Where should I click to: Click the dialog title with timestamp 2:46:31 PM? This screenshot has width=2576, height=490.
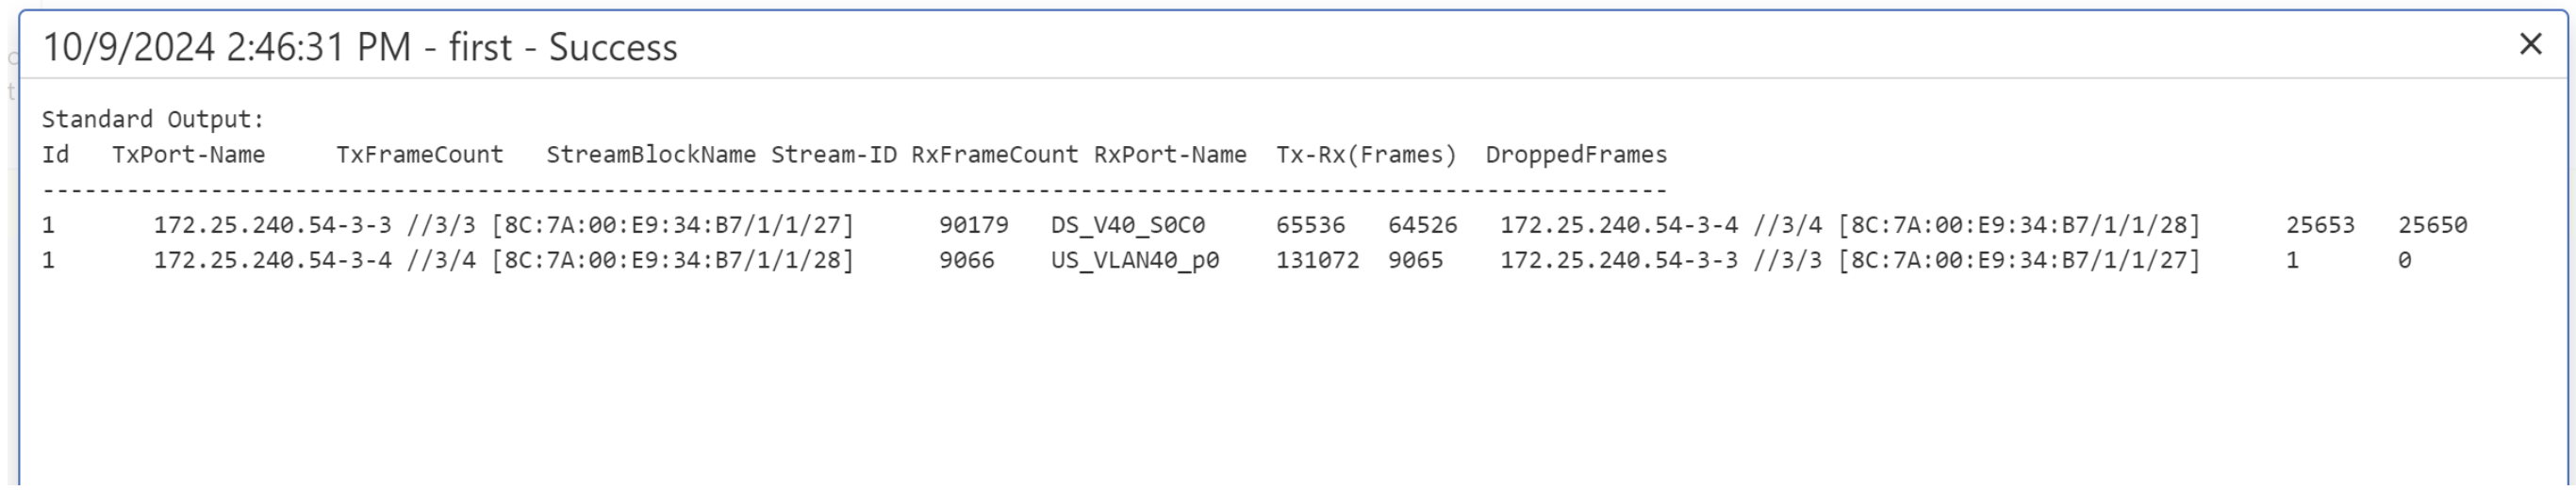360,47
